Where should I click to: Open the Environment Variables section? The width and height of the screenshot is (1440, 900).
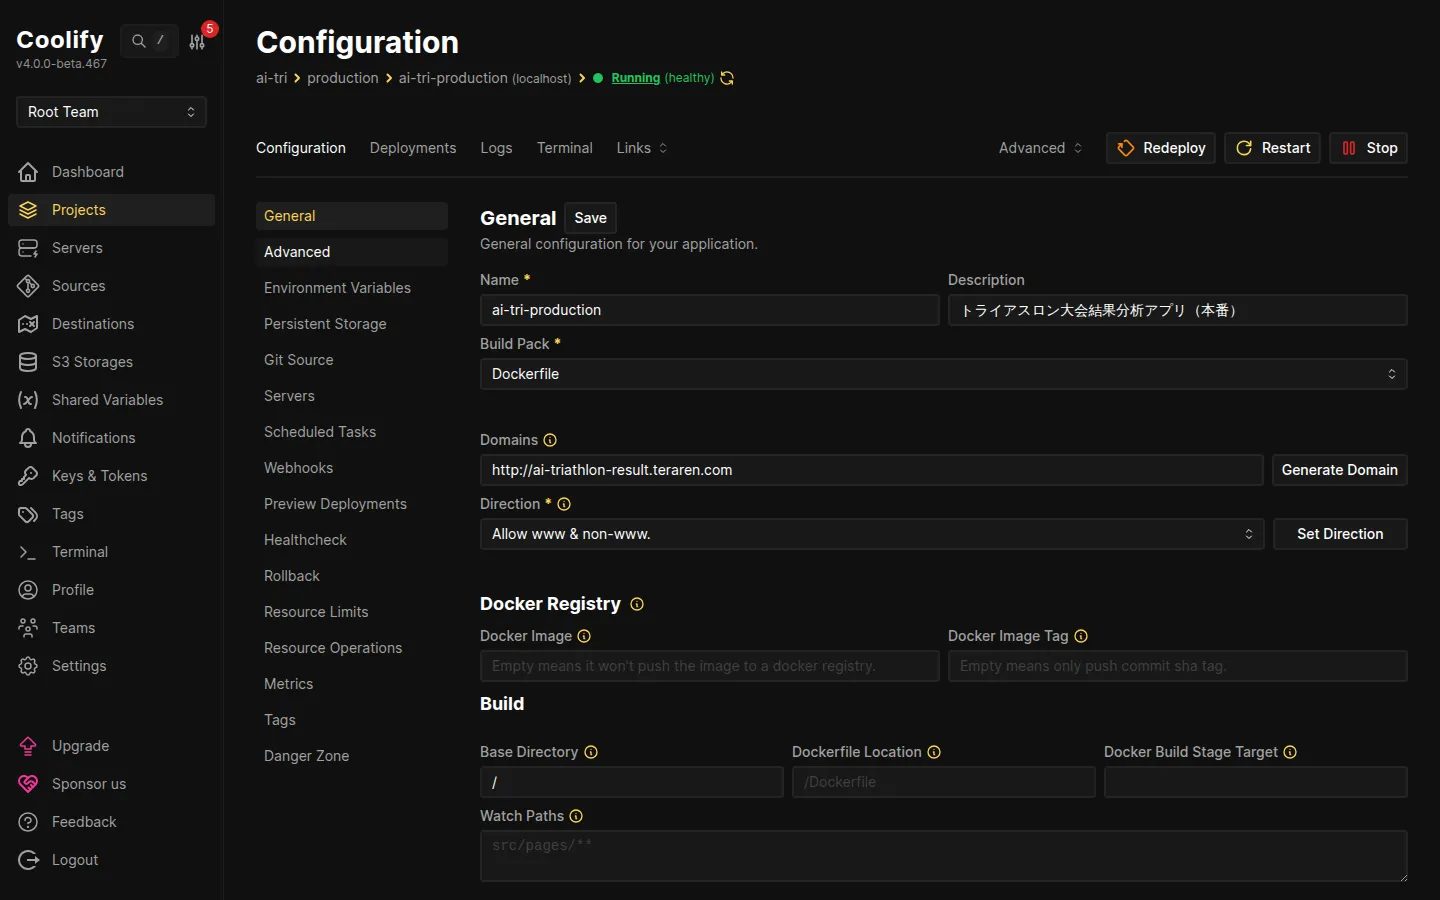[337, 288]
